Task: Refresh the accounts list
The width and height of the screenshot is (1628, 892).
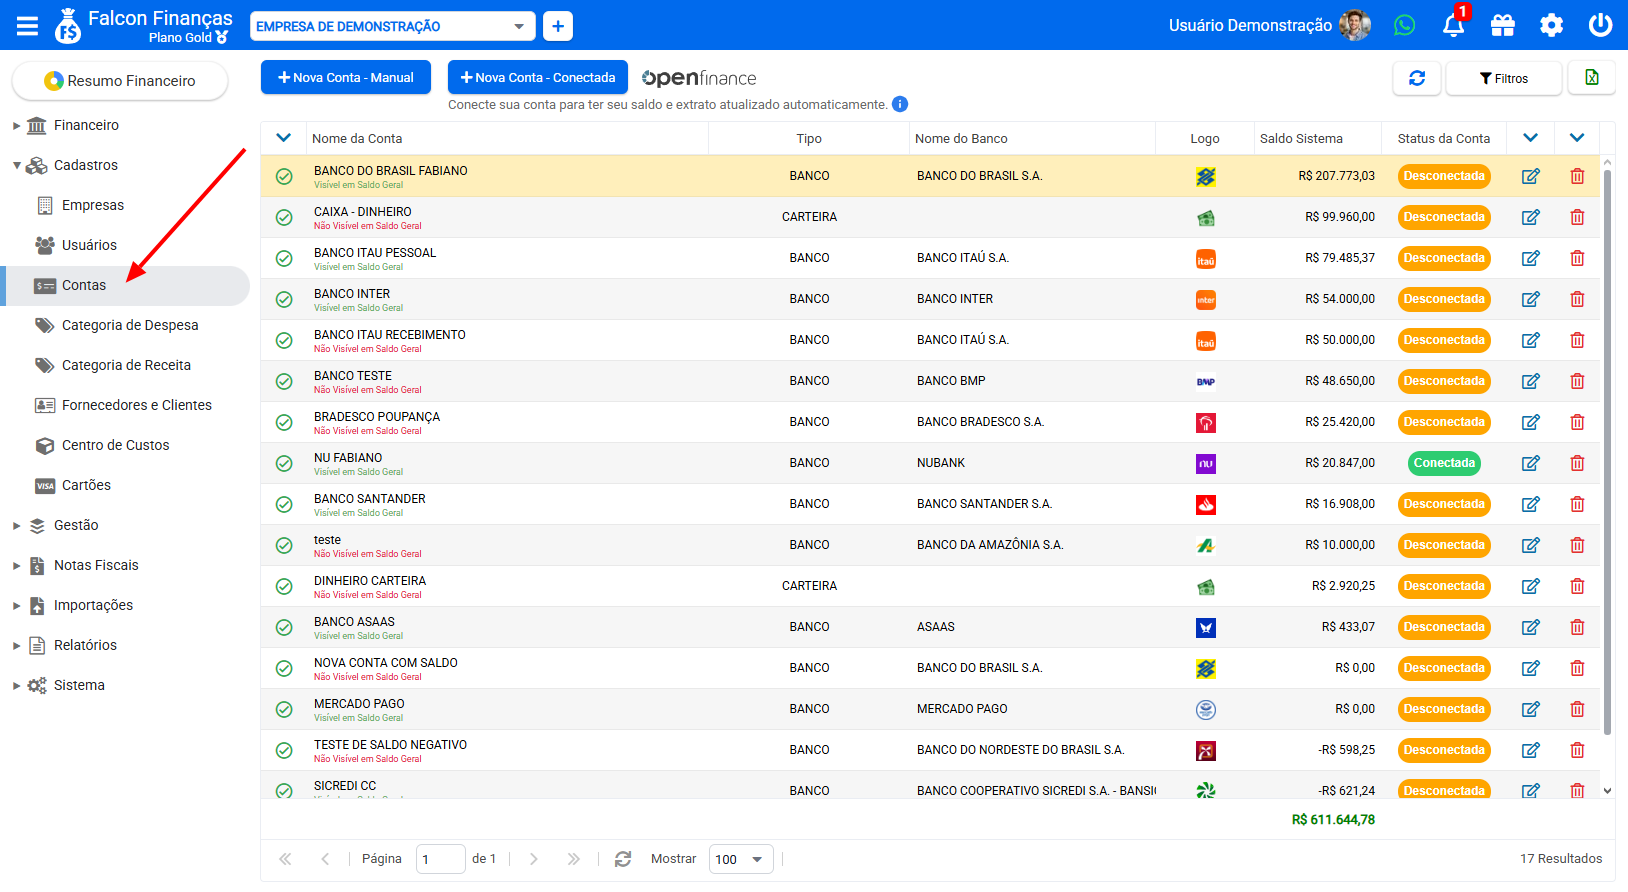Action: (1417, 78)
